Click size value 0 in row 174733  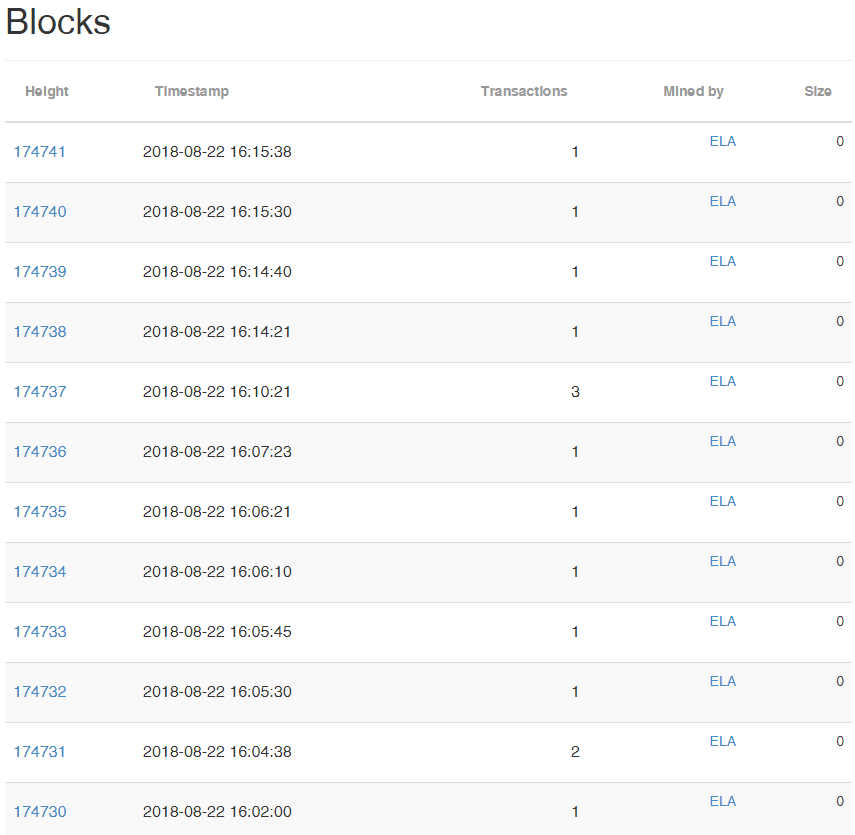(x=840, y=621)
